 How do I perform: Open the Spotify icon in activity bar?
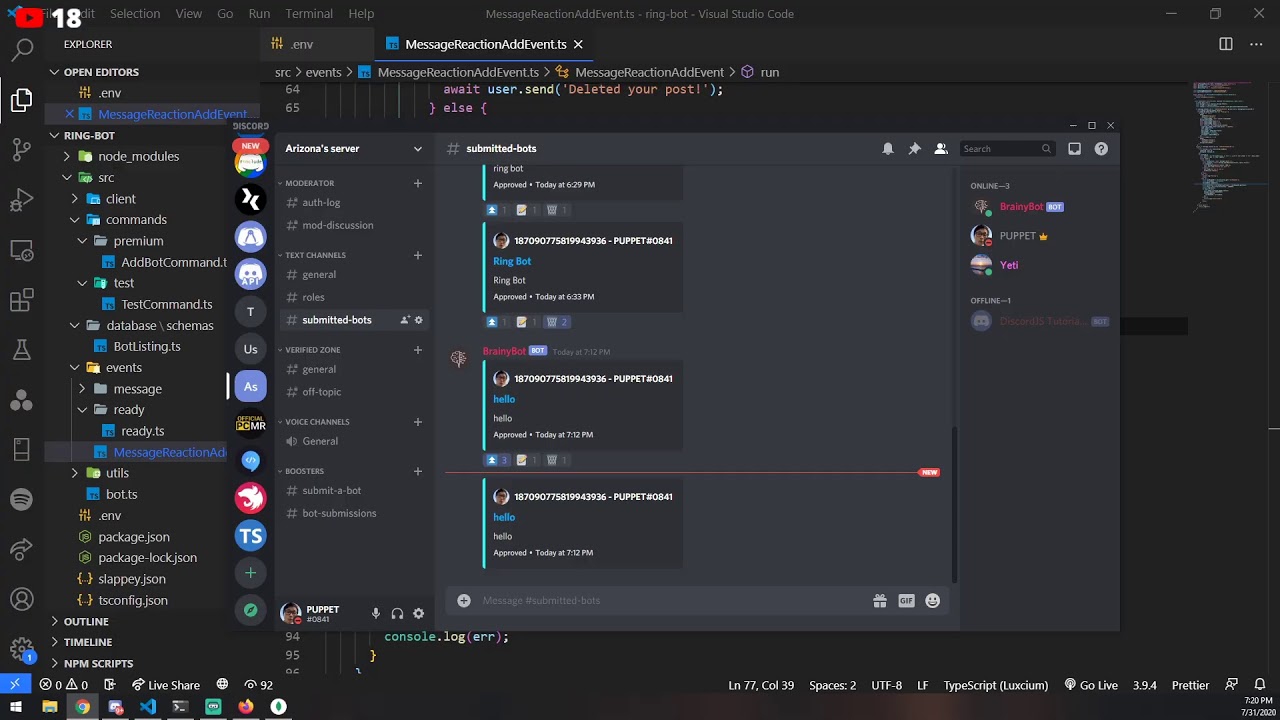pyautogui.click(x=22, y=498)
